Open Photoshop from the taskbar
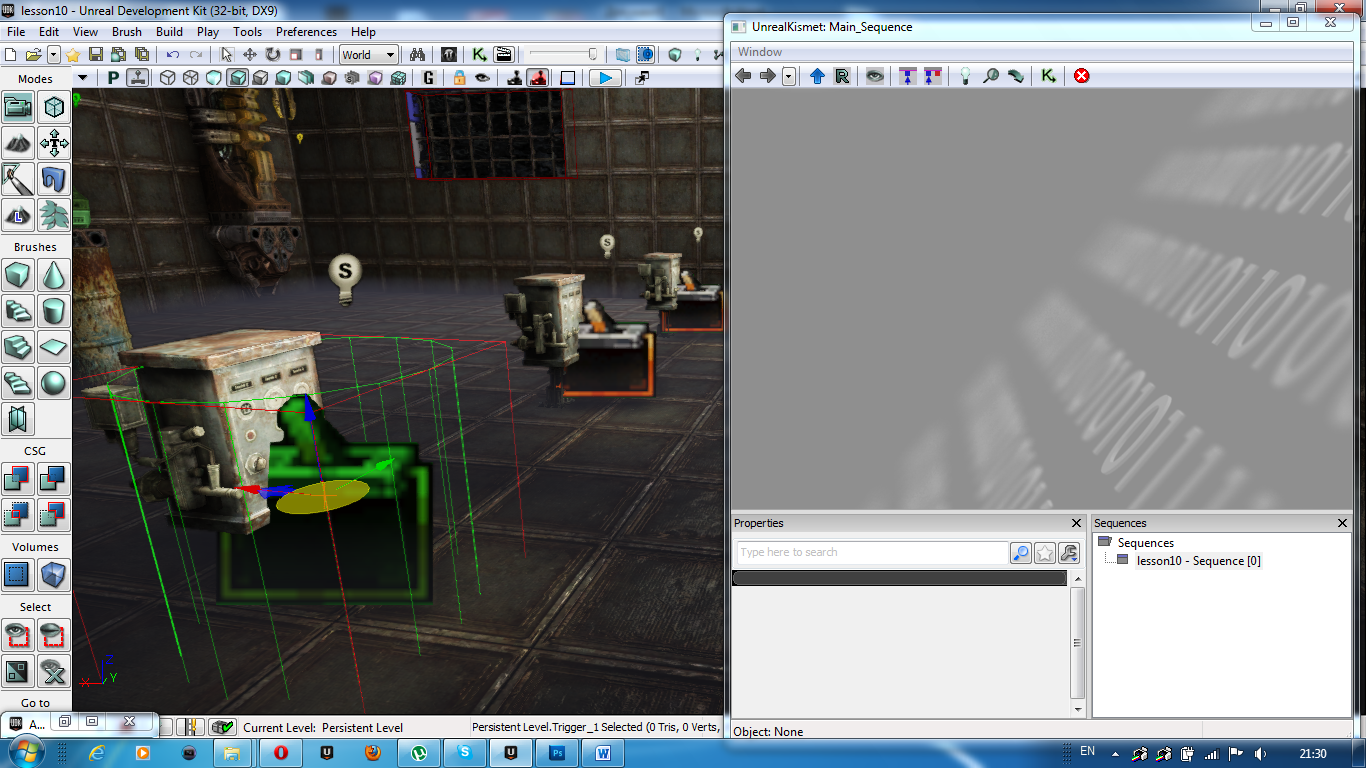Screen dimensions: 1366x768 (x=558, y=752)
